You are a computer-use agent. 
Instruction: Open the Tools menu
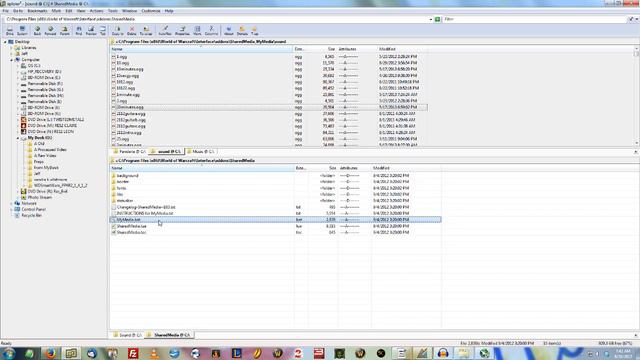click(x=113, y=11)
